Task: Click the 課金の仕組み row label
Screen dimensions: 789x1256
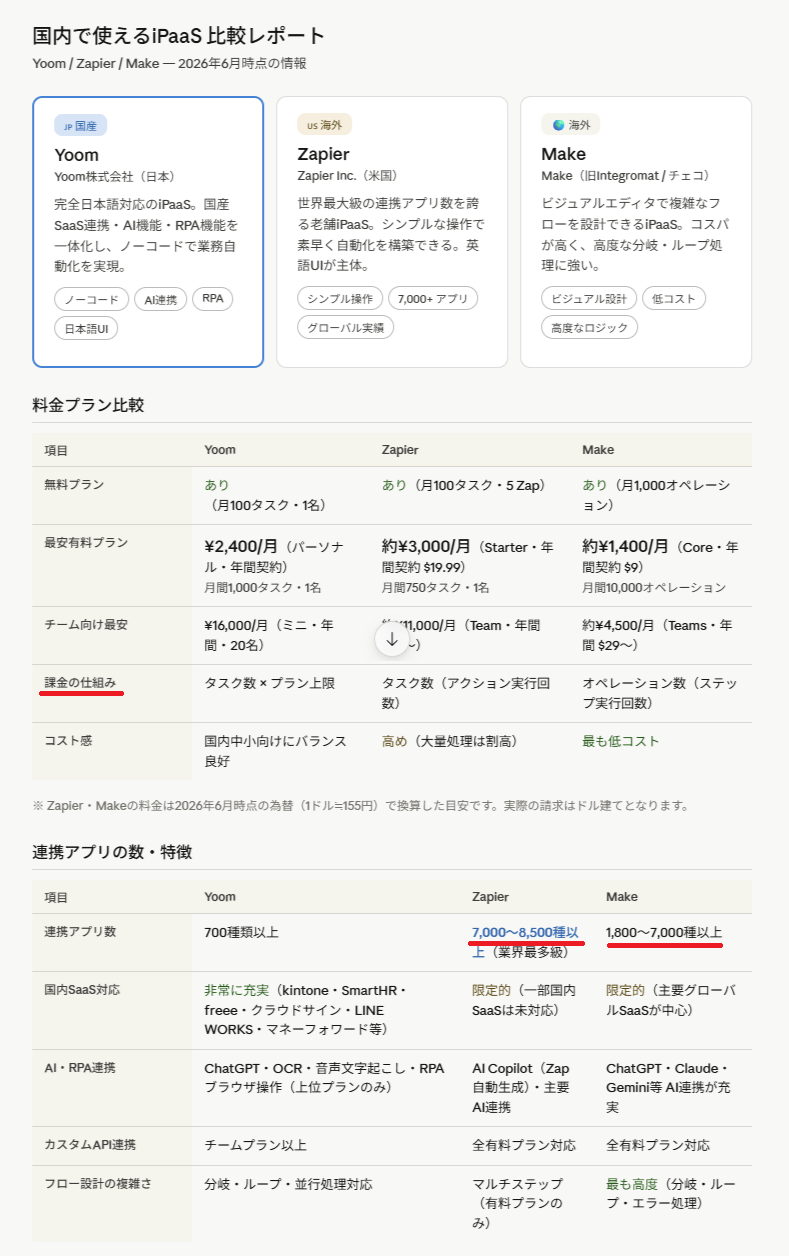Action: 80,683
